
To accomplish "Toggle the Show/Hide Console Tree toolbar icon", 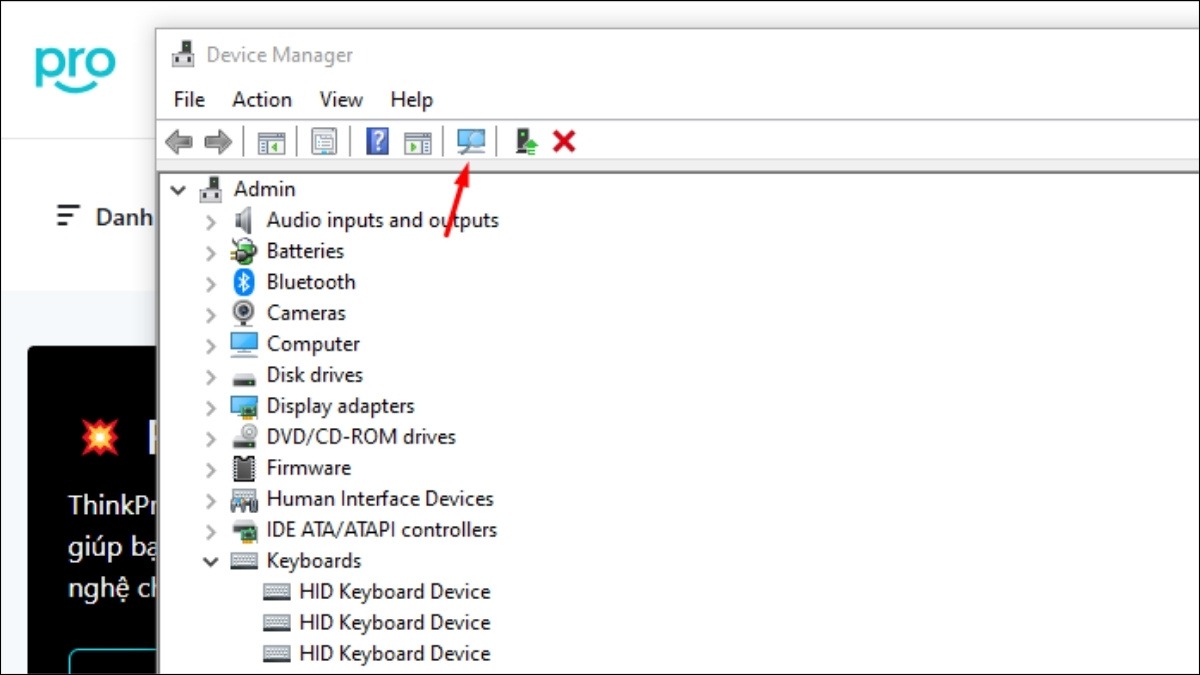I will 271,142.
